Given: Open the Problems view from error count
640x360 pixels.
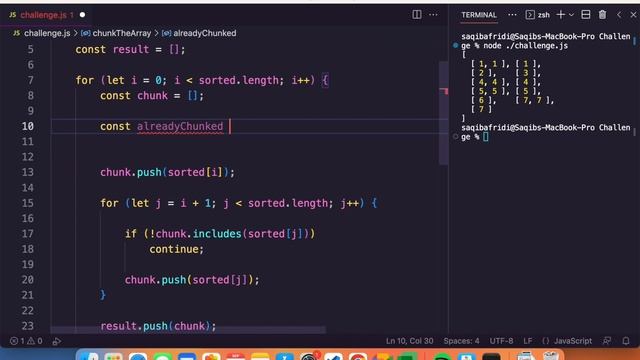Looking at the screenshot, I should tap(26, 341).
